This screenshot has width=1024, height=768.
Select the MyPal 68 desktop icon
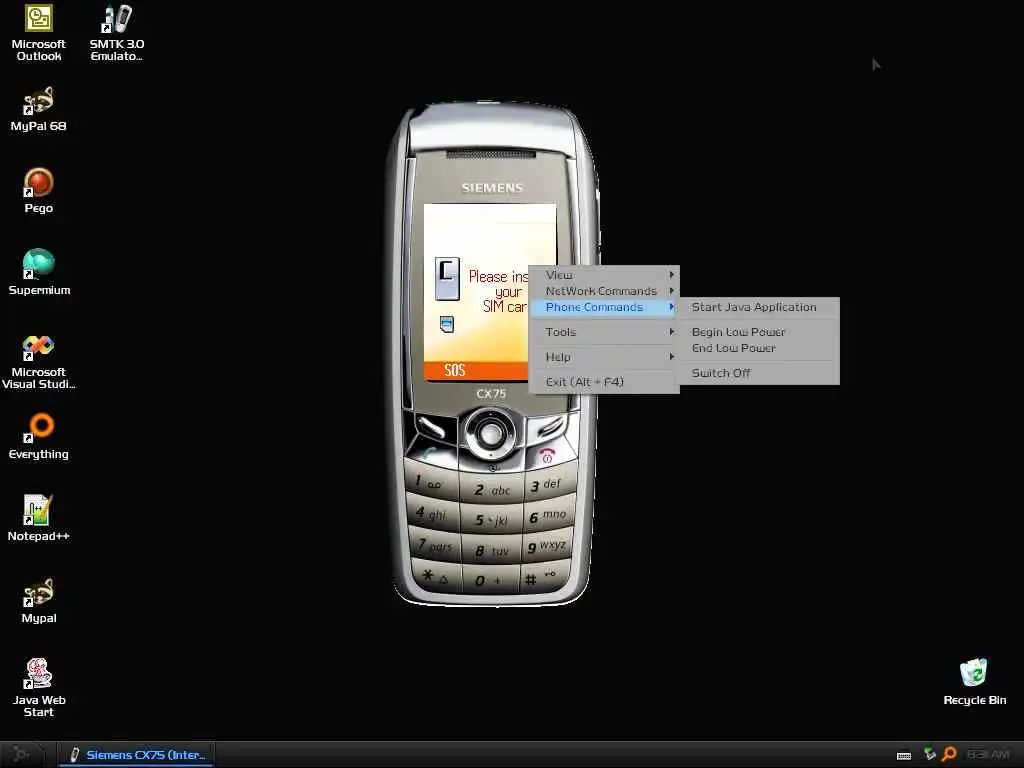39,110
